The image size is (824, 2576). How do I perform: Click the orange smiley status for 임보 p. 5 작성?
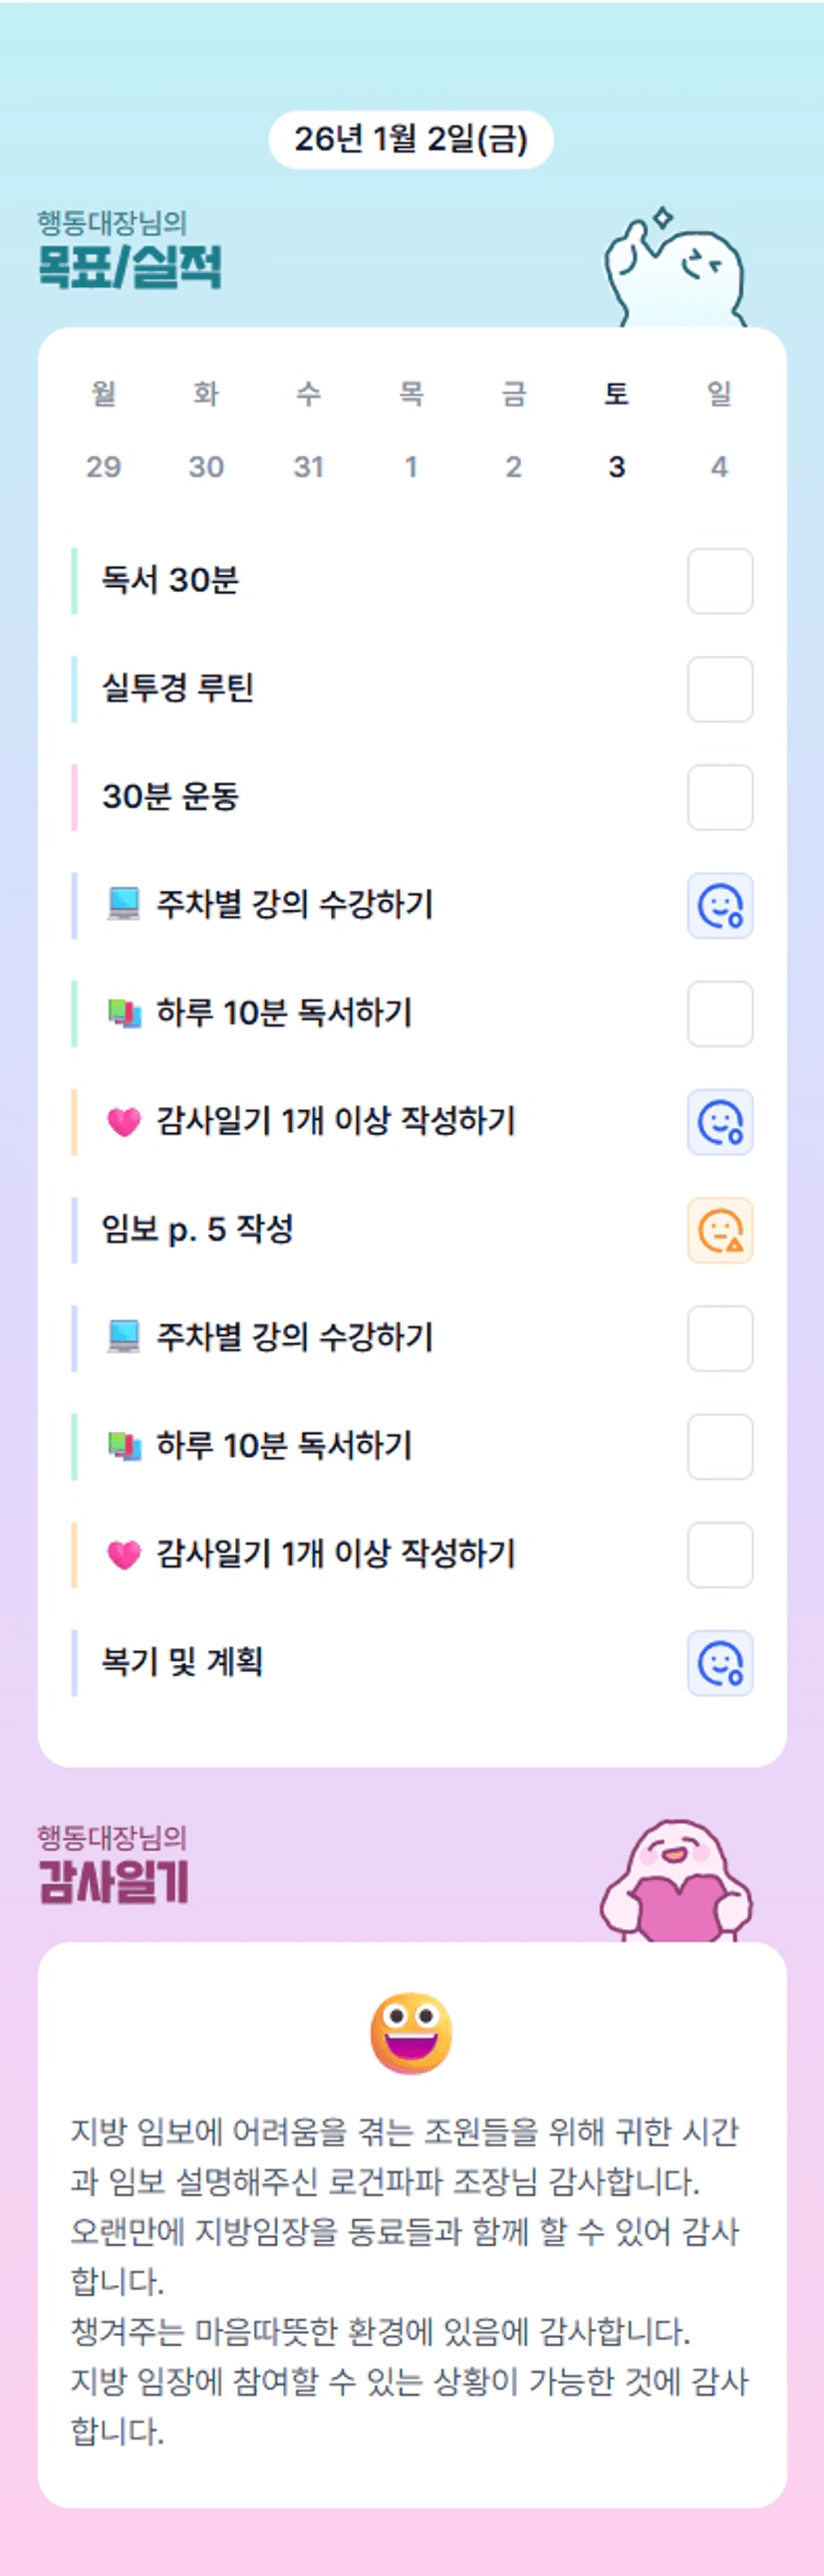[x=720, y=1231]
